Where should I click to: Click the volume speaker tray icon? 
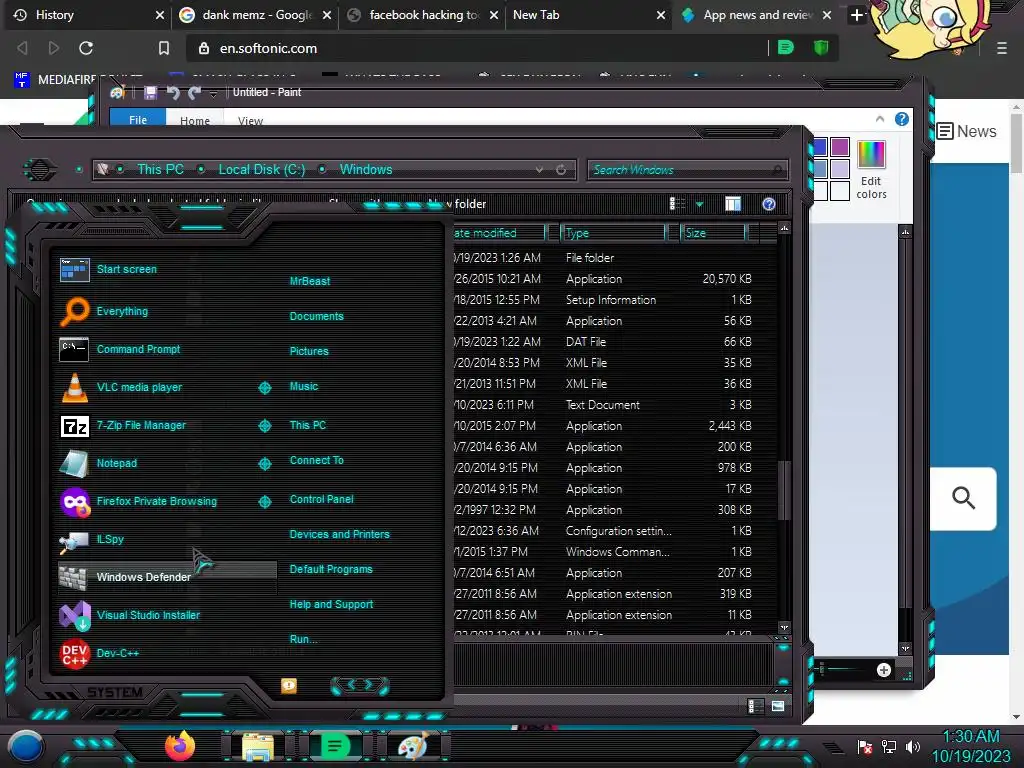pos(913,747)
